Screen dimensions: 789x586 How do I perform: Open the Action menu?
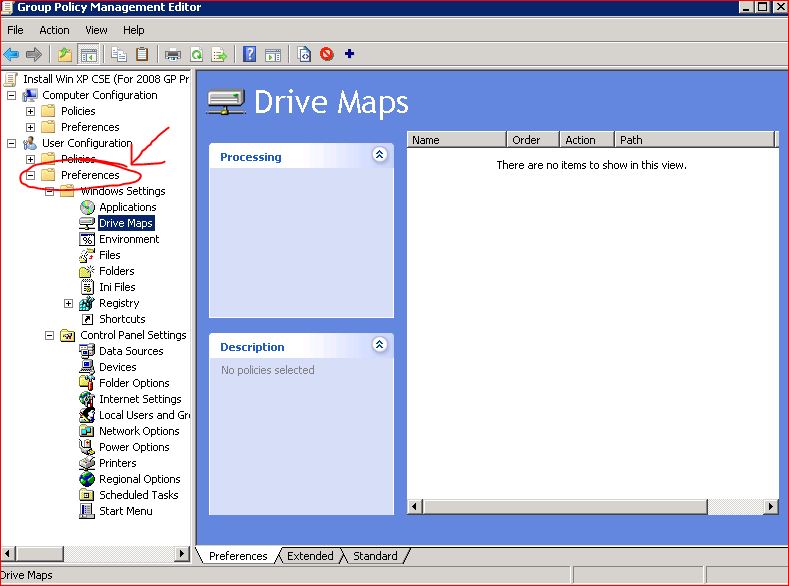tap(54, 30)
